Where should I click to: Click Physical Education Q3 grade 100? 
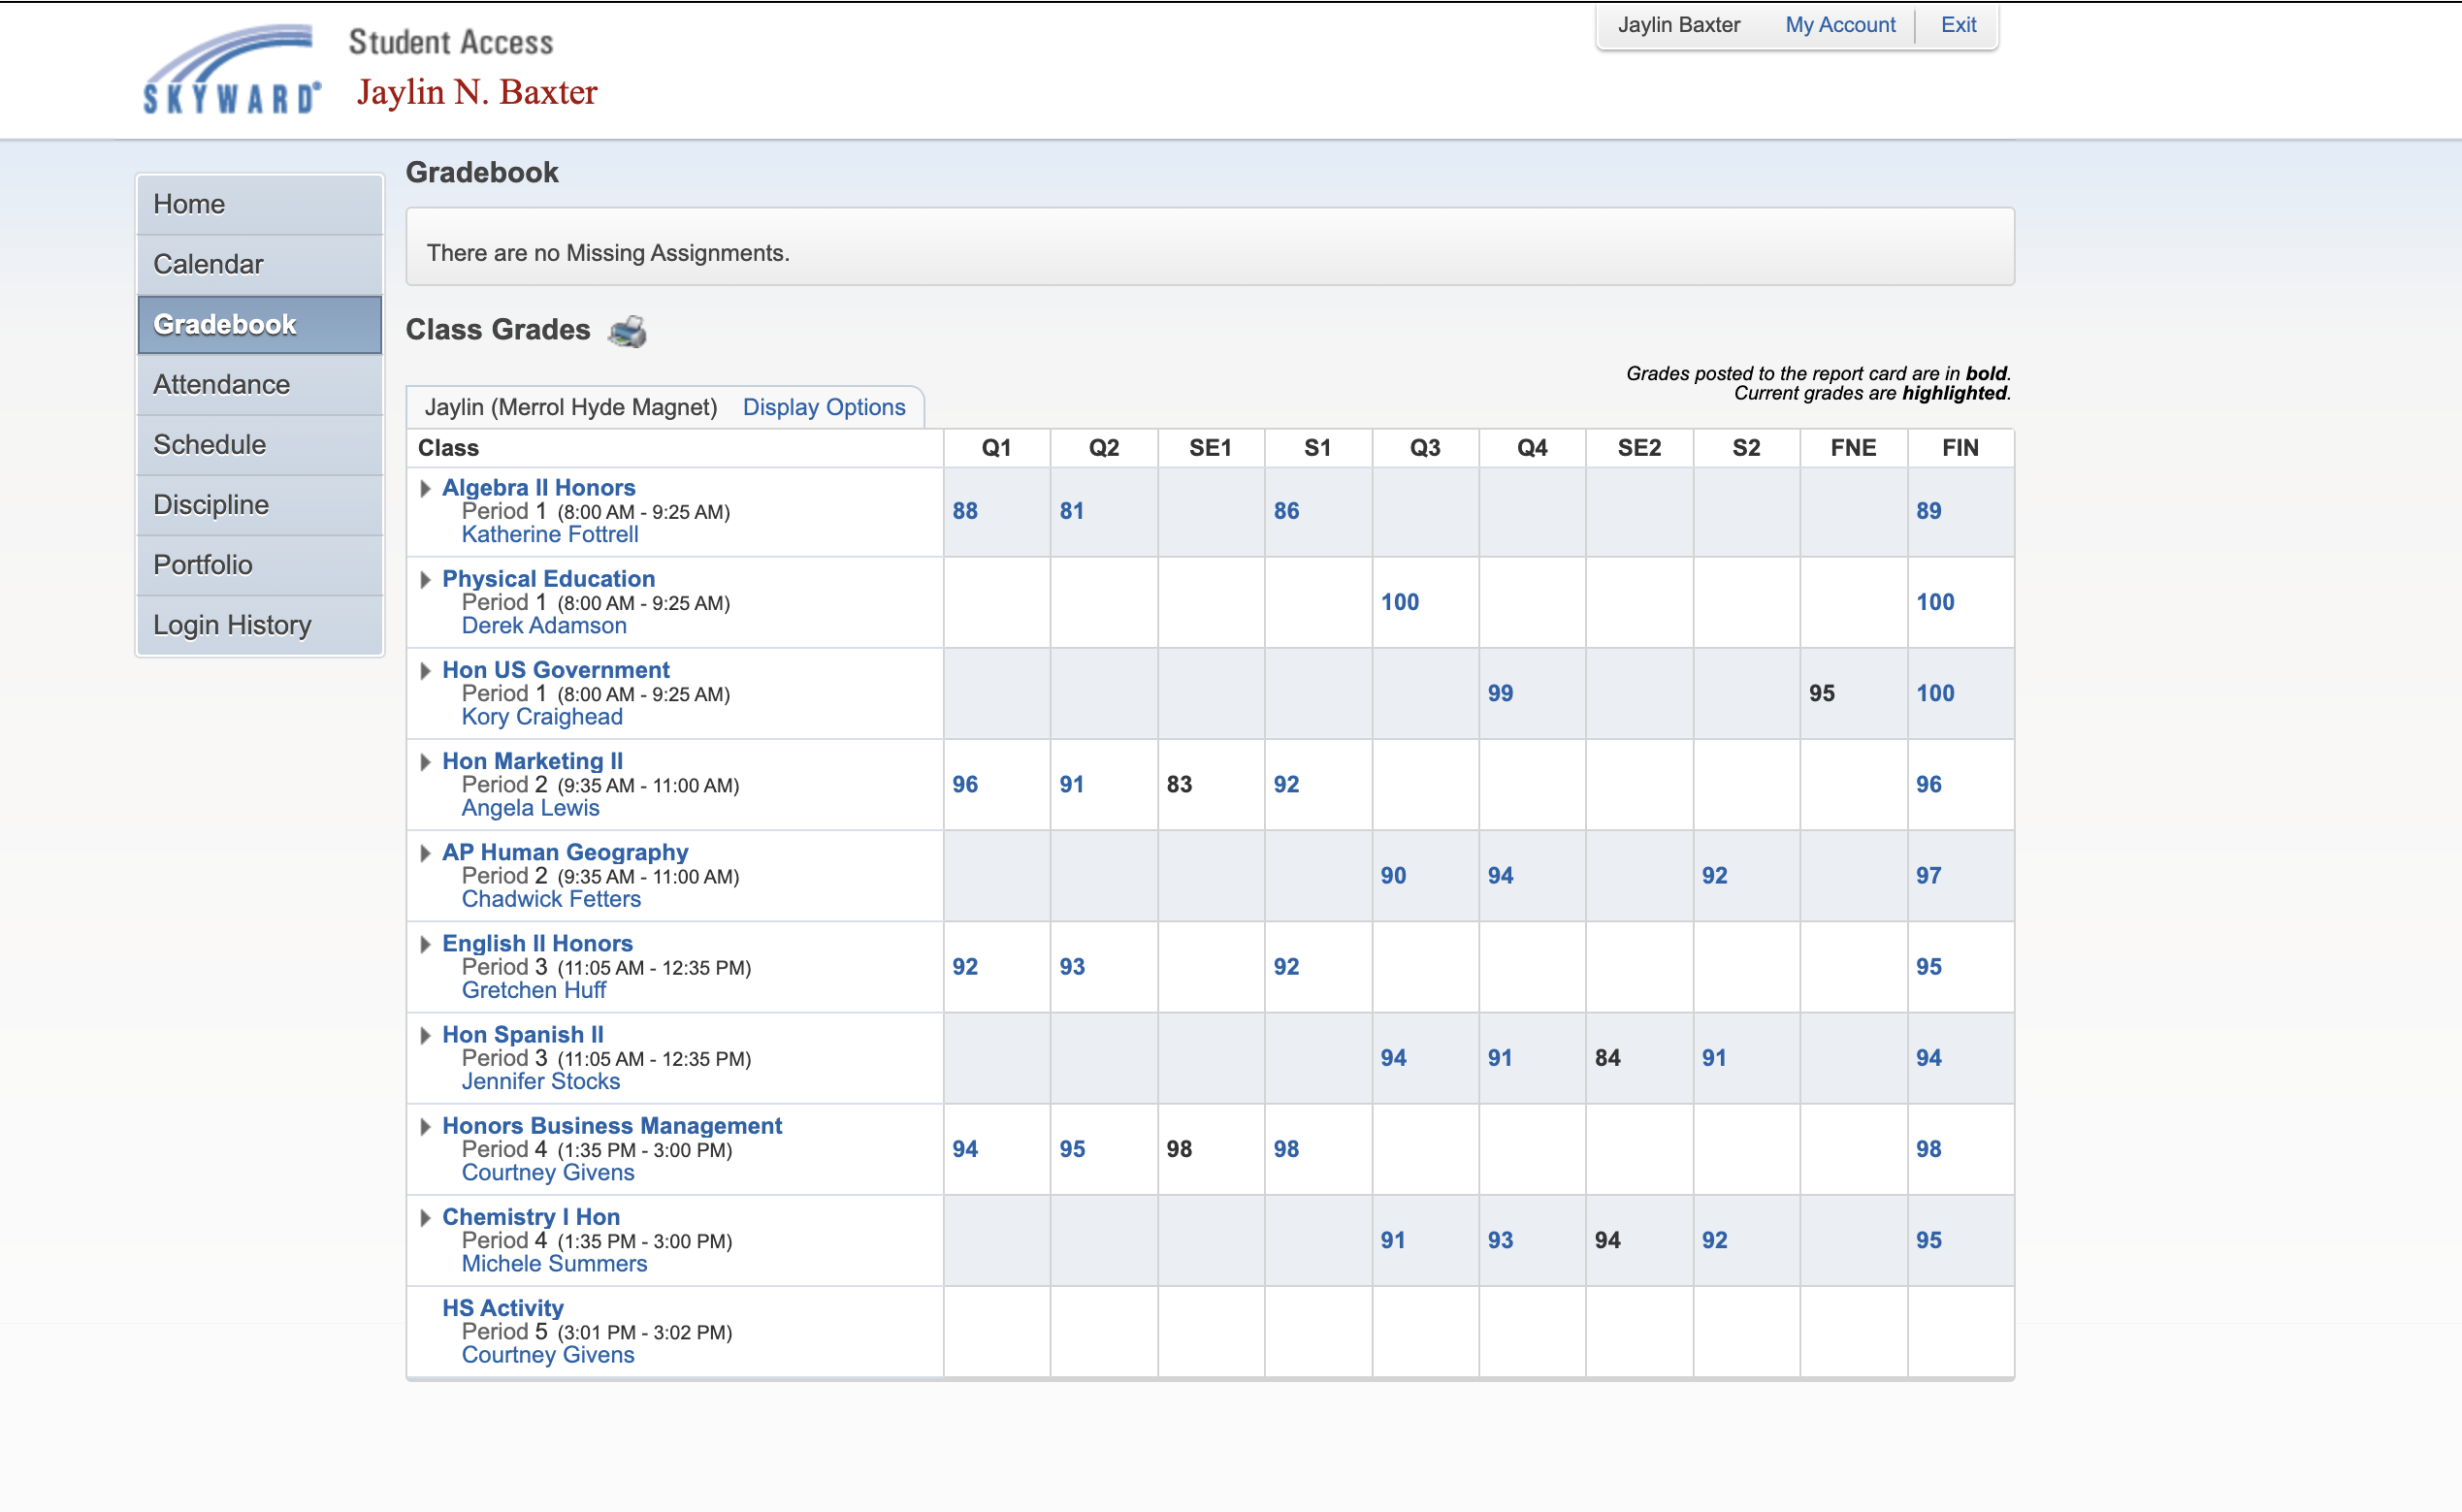click(x=1400, y=602)
